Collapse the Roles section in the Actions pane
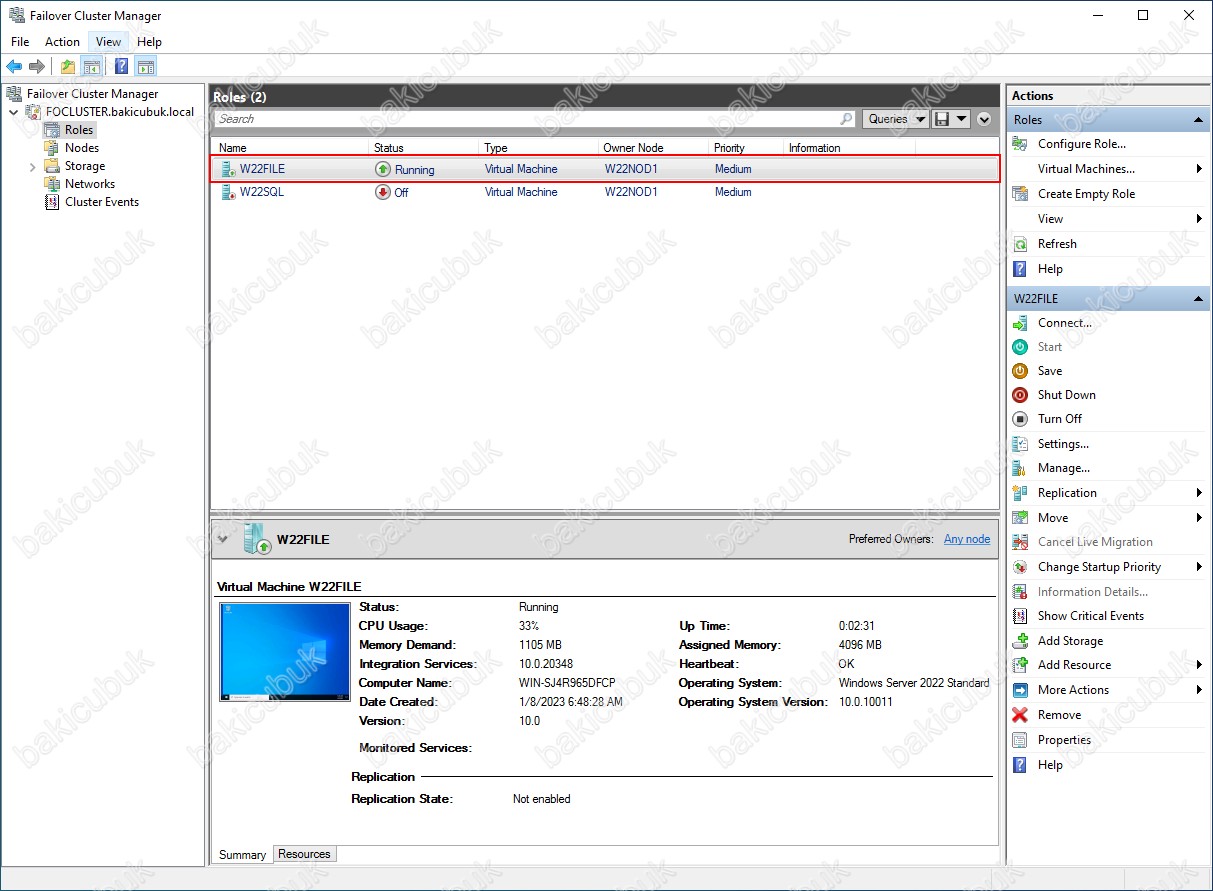The height and width of the screenshot is (891, 1213). [x=1198, y=120]
